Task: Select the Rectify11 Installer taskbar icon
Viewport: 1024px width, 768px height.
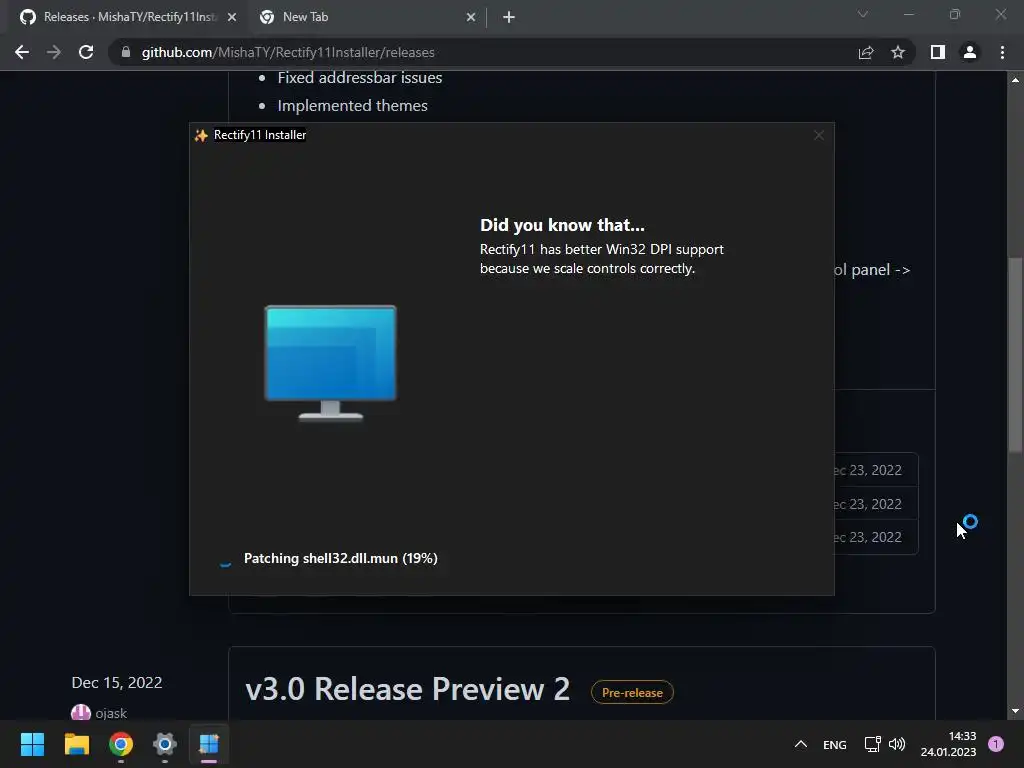Action: 209,744
